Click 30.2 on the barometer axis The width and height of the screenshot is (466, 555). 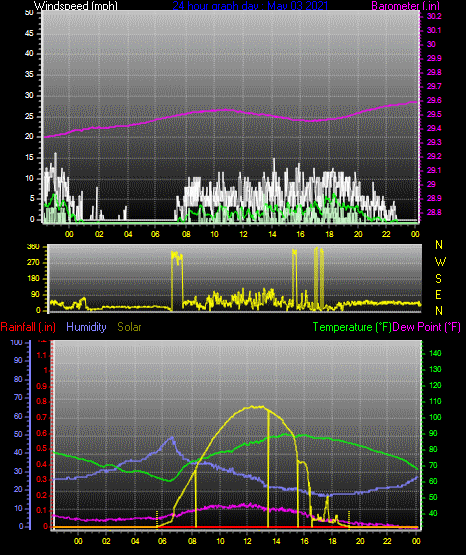pos(434,16)
